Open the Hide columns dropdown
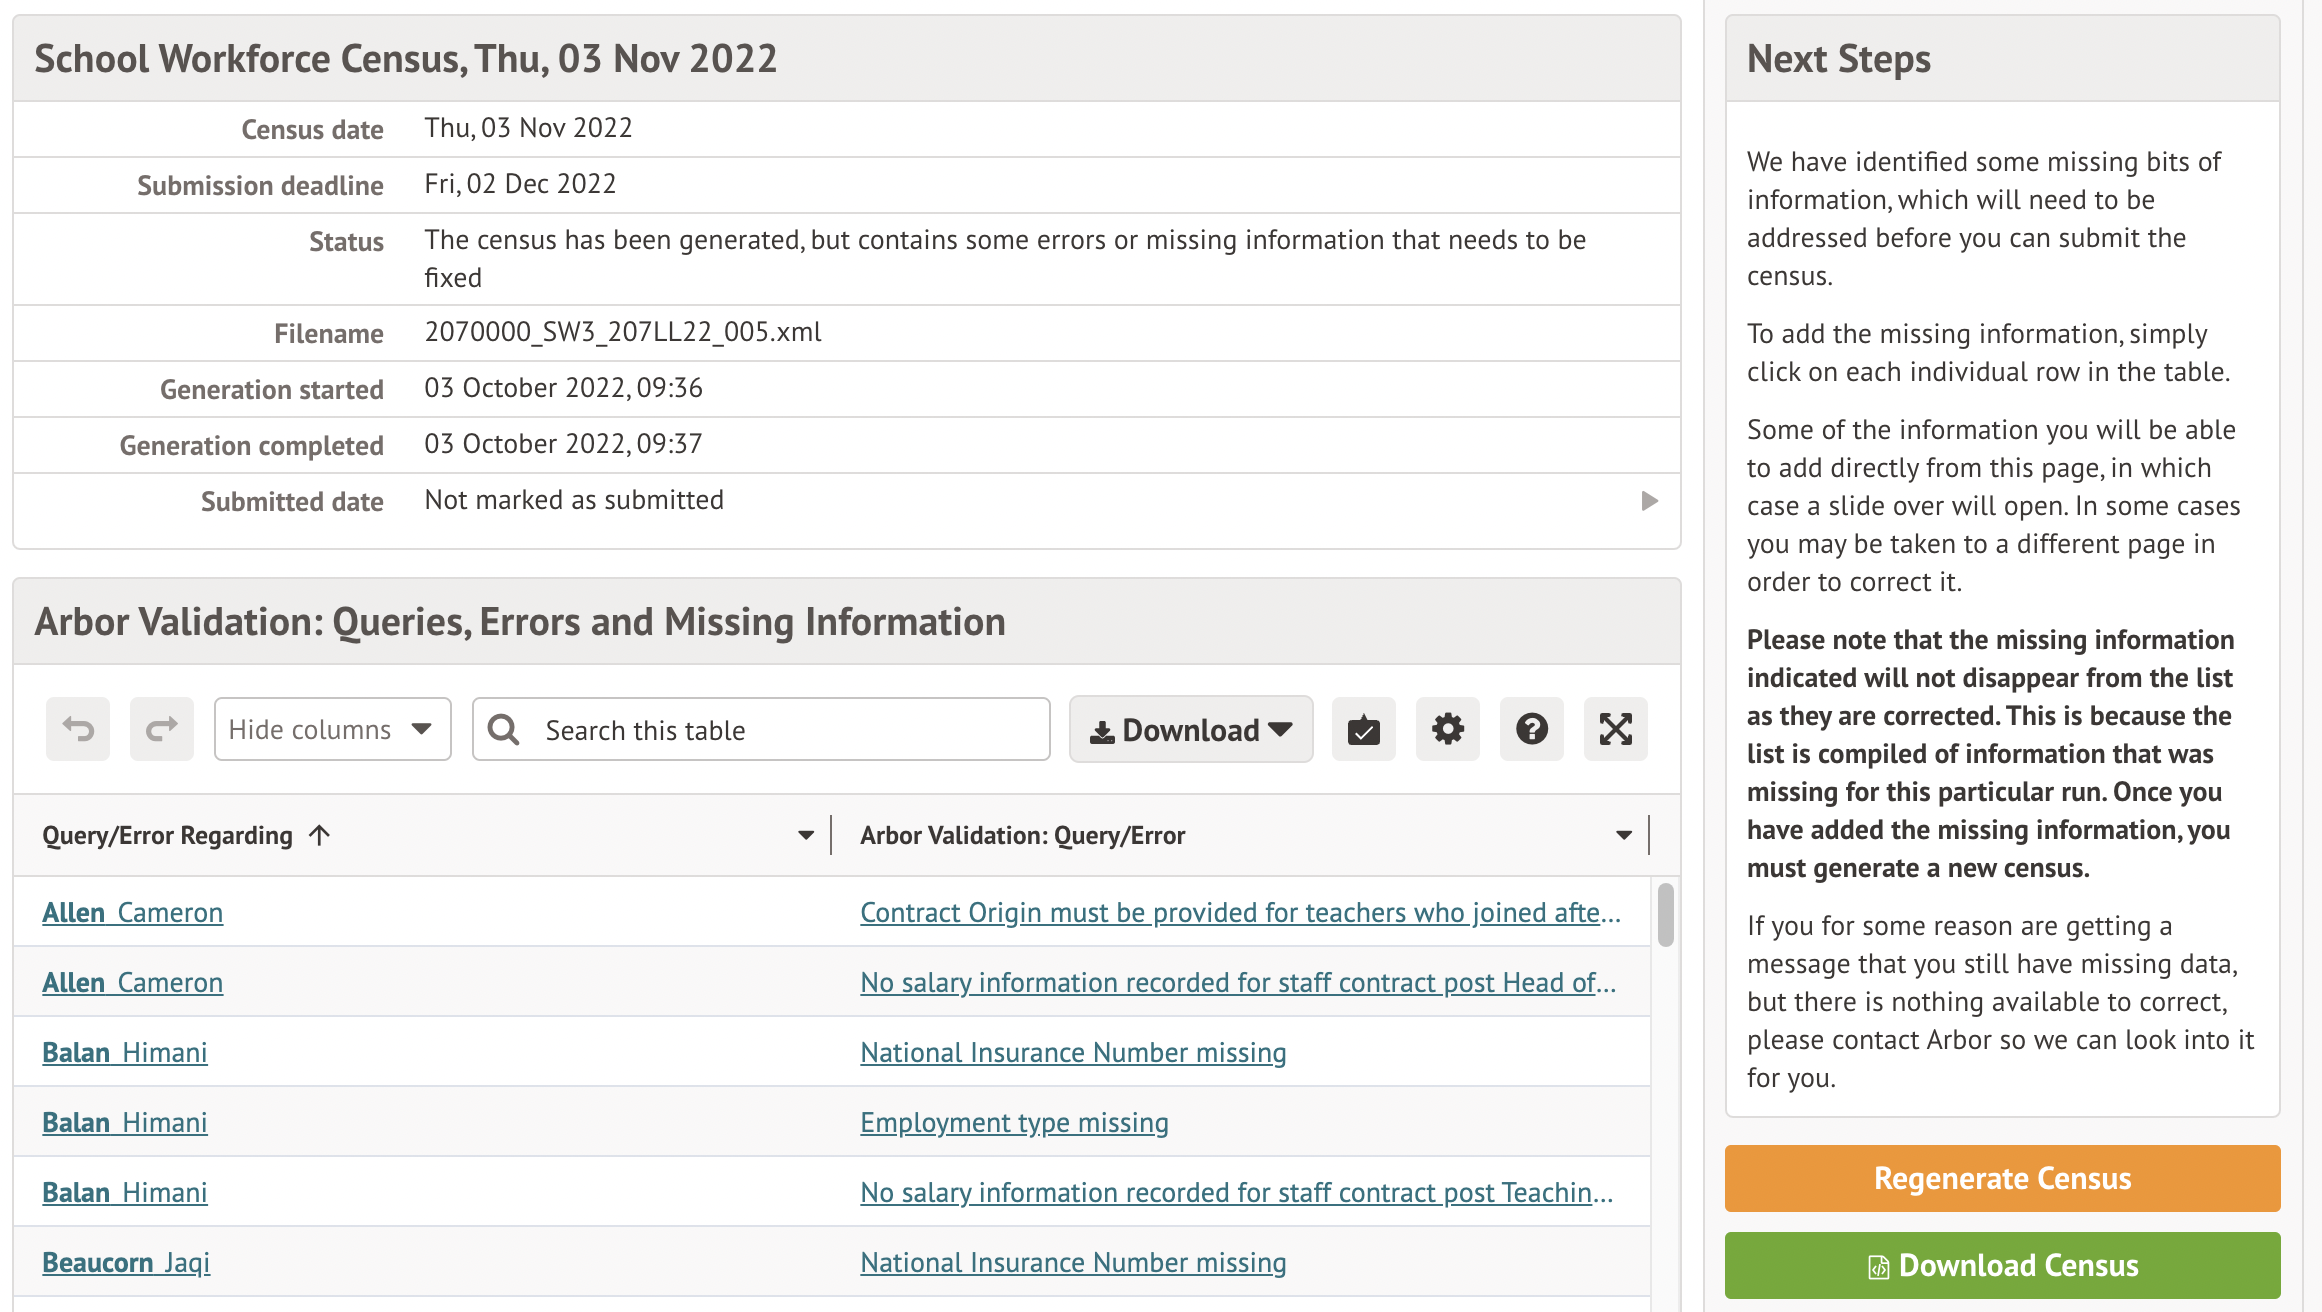The width and height of the screenshot is (2322, 1312). tap(332, 729)
